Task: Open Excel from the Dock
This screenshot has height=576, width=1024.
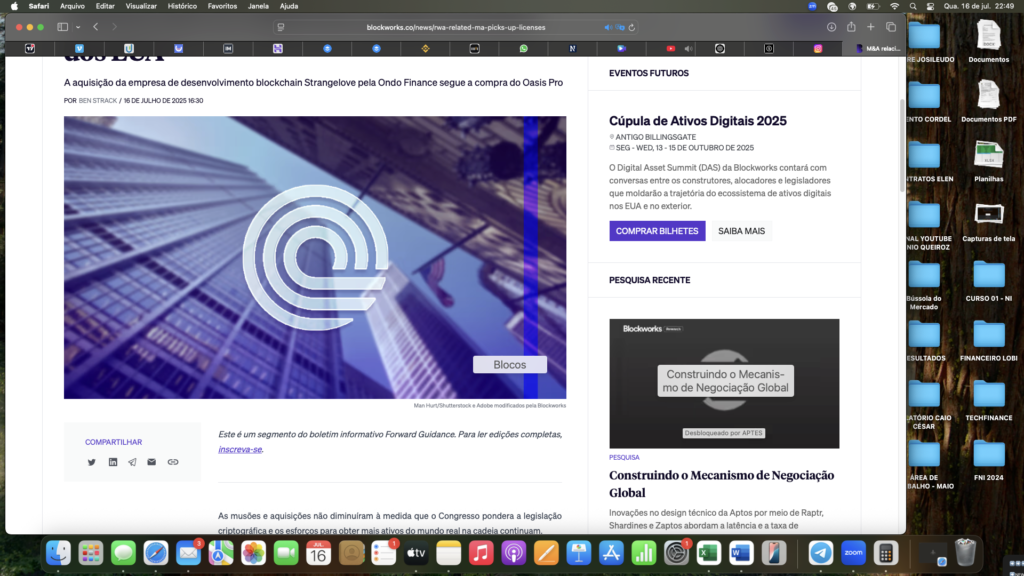Action: [x=709, y=553]
